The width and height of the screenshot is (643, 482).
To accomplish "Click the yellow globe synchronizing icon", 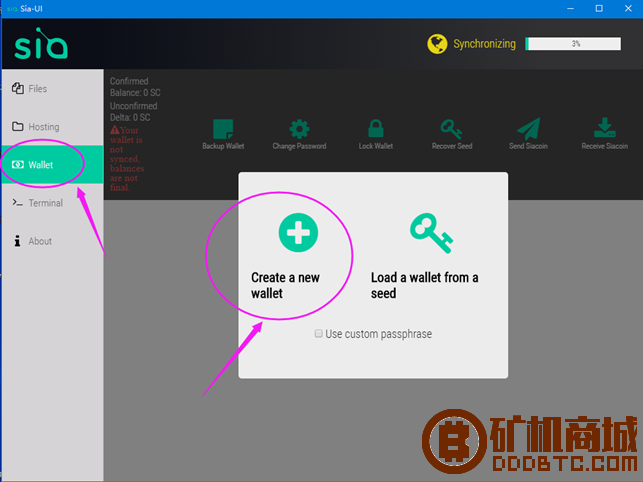I will pyautogui.click(x=437, y=44).
